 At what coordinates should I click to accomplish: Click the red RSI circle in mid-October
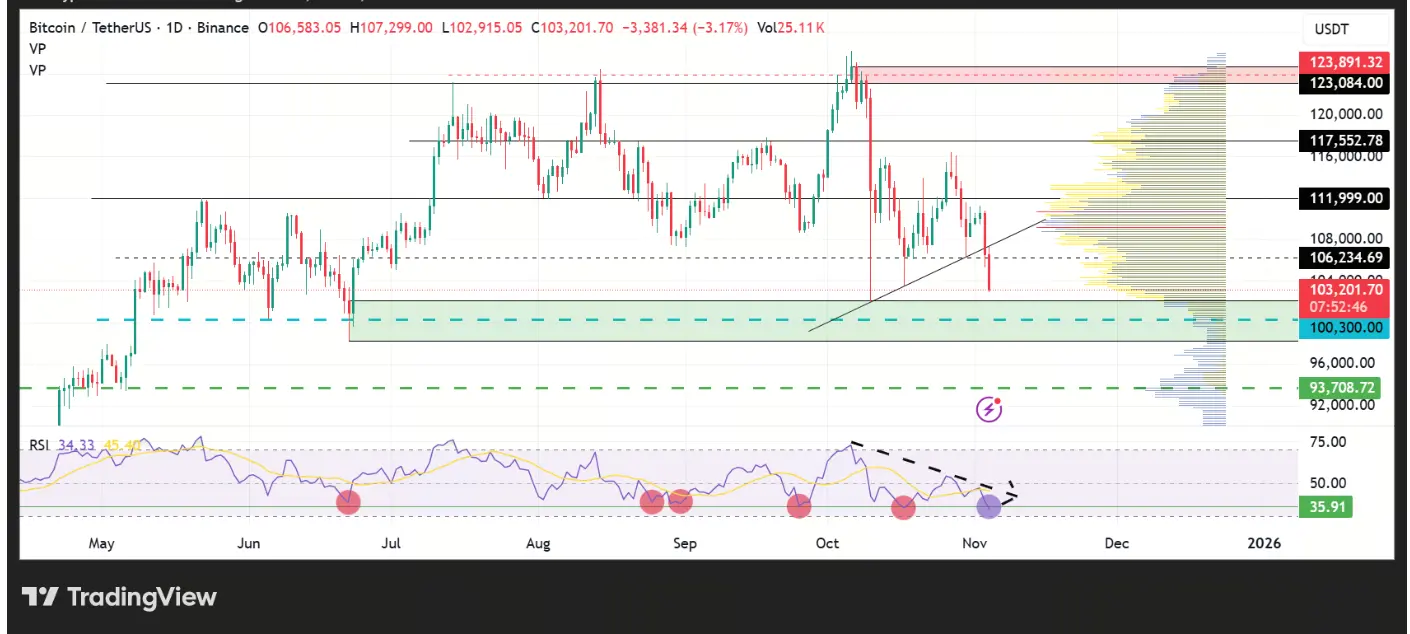pos(903,507)
